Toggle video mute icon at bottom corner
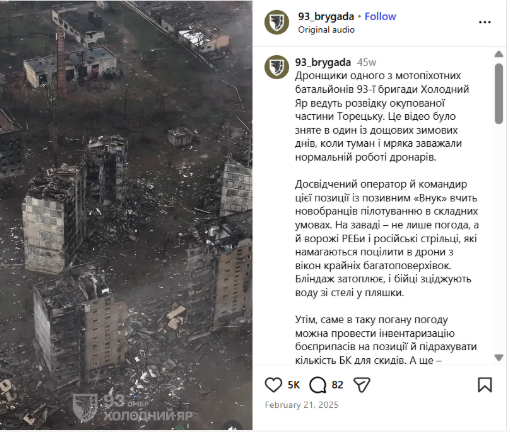Screen dimensions: 510x432 [x=232, y=426]
